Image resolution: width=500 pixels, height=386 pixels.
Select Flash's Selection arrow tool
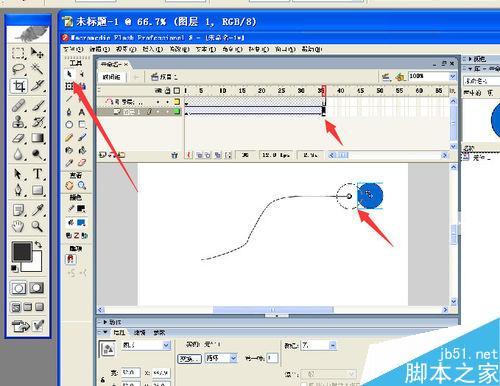pos(70,74)
